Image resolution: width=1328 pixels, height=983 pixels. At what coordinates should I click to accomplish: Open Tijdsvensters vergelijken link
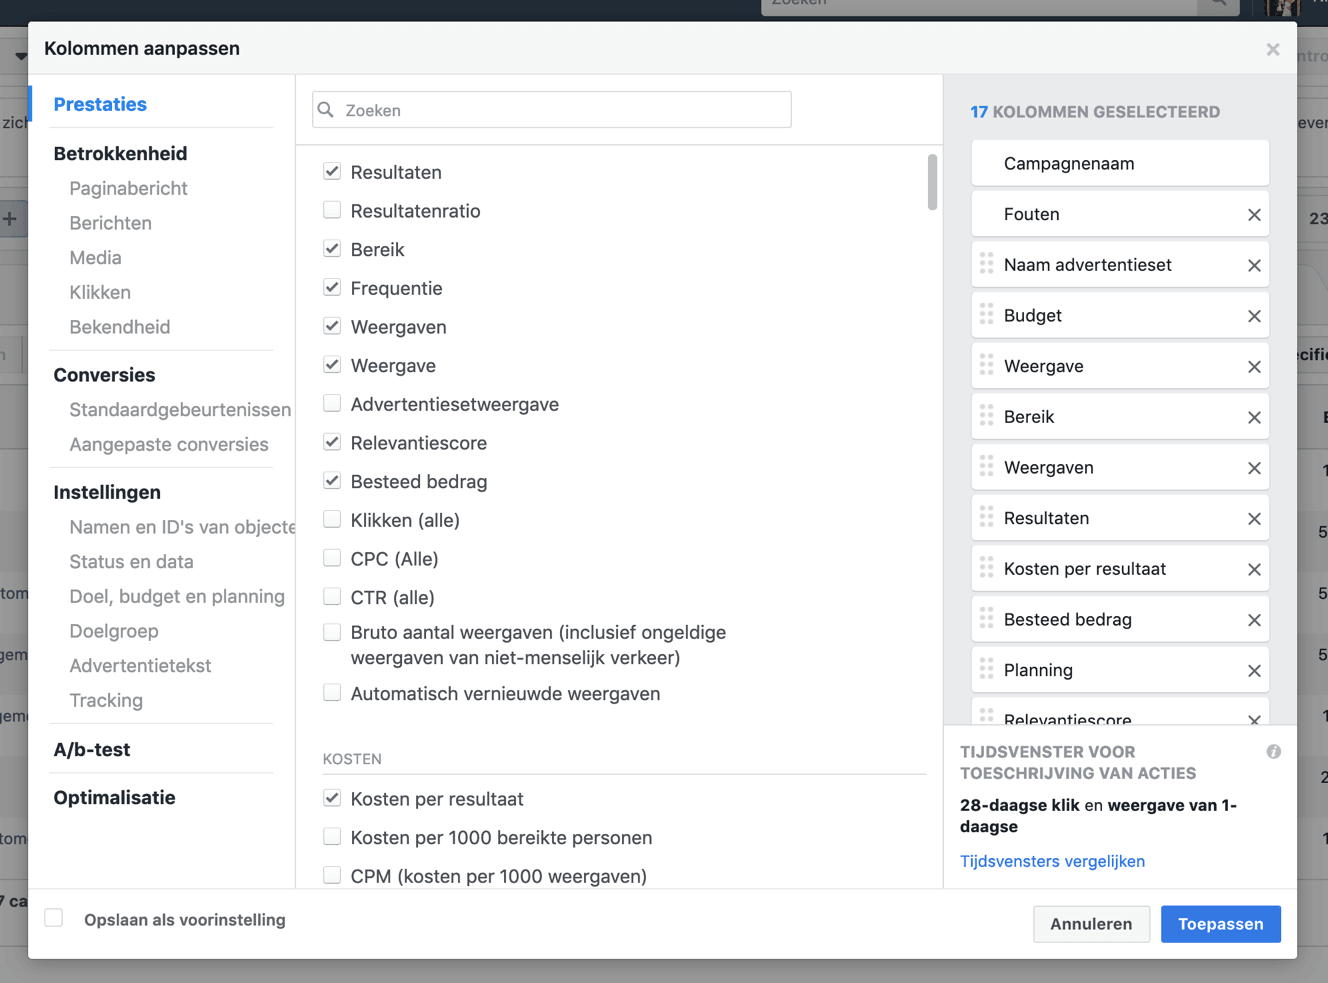pyautogui.click(x=1052, y=861)
